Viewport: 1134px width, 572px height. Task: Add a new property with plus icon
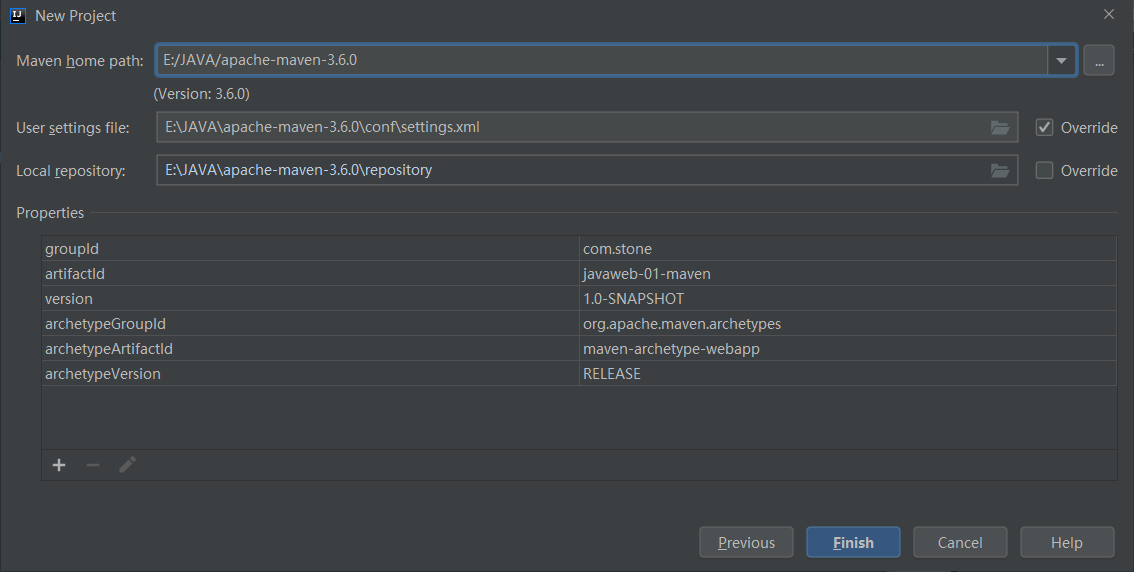pyautogui.click(x=59, y=465)
